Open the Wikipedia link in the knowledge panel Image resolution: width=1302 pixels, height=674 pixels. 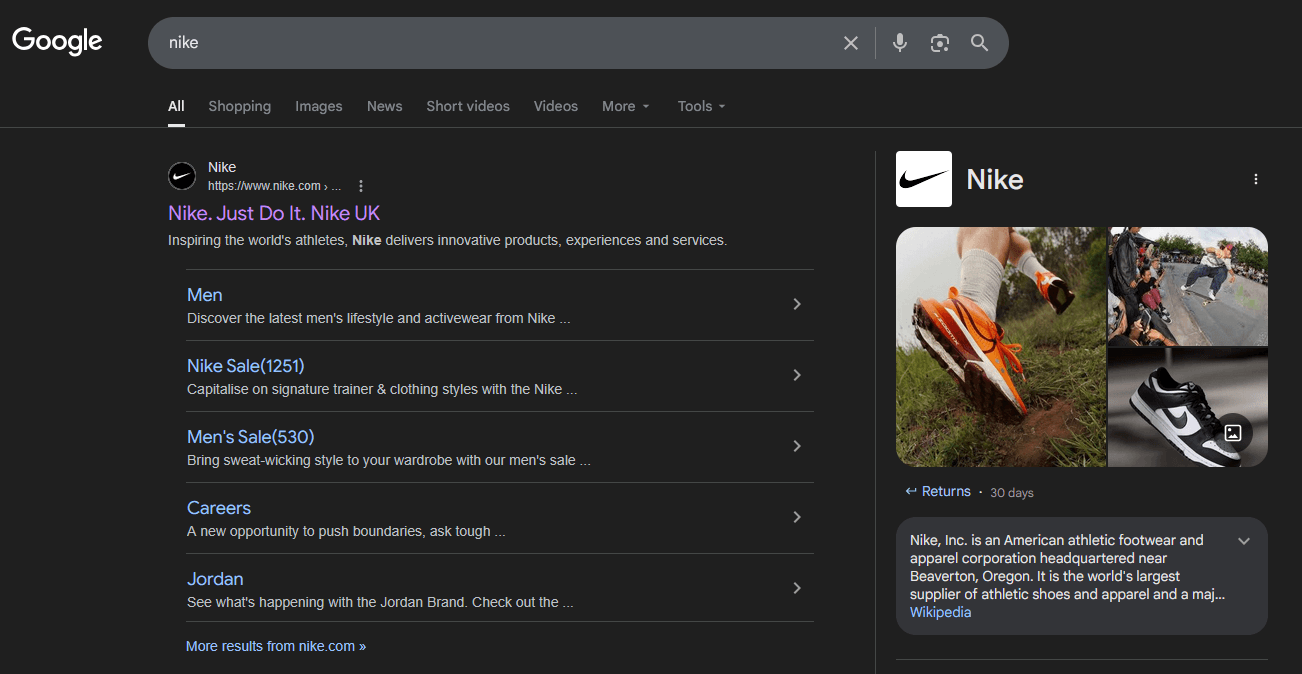click(939, 611)
